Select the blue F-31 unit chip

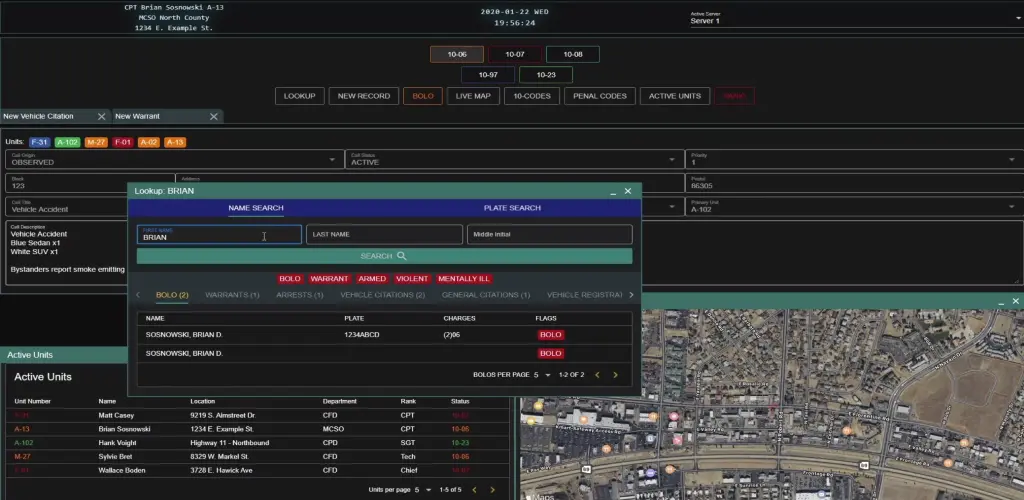[x=40, y=142]
